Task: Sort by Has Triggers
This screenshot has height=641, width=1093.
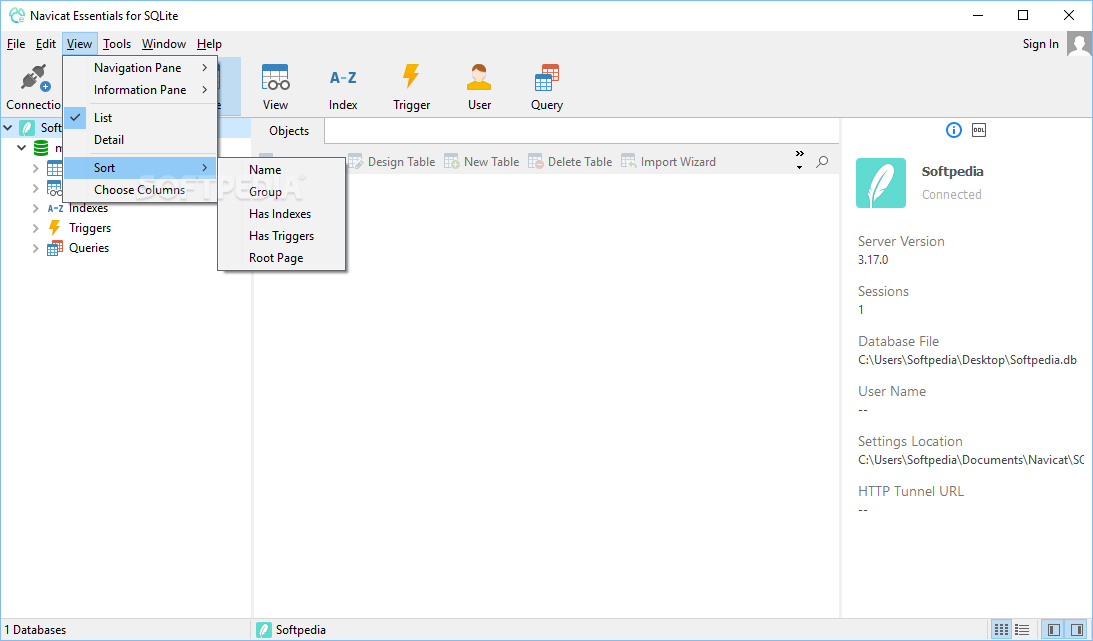Action: click(x=282, y=236)
